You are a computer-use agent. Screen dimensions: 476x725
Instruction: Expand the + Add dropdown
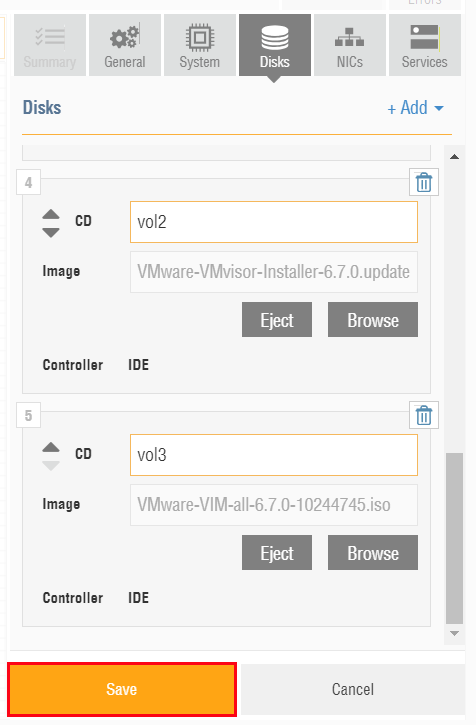click(x=415, y=108)
